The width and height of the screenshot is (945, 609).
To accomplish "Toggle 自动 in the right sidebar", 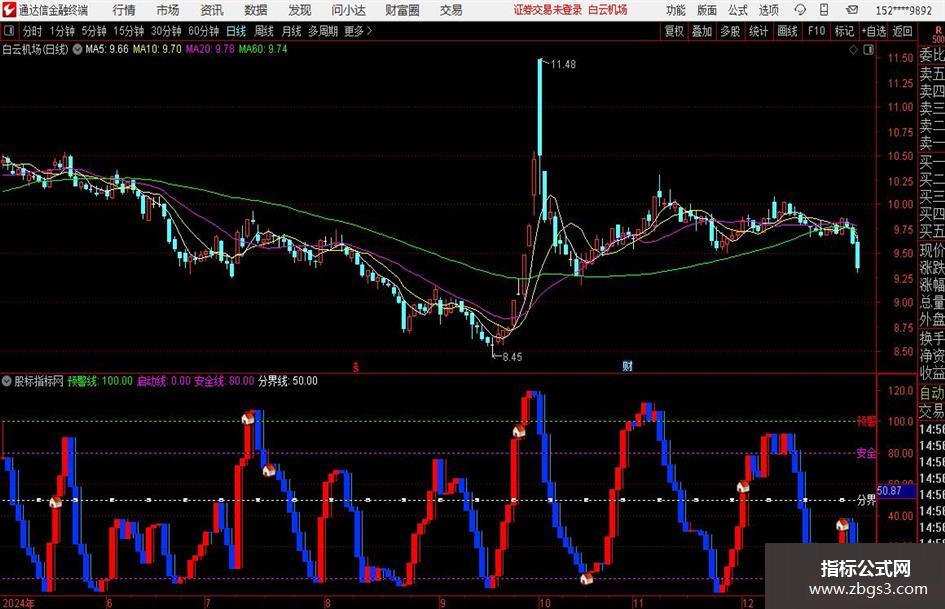I will [x=931, y=394].
